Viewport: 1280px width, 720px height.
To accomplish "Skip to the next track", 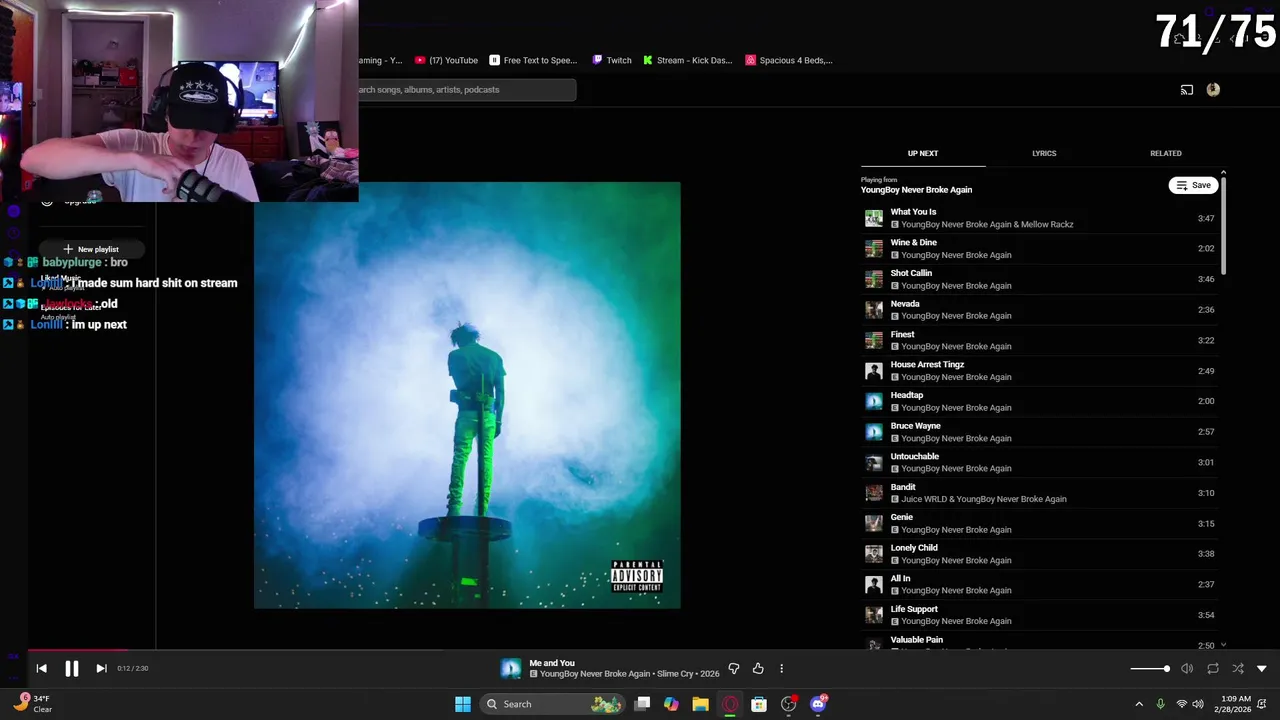I will click(101, 668).
